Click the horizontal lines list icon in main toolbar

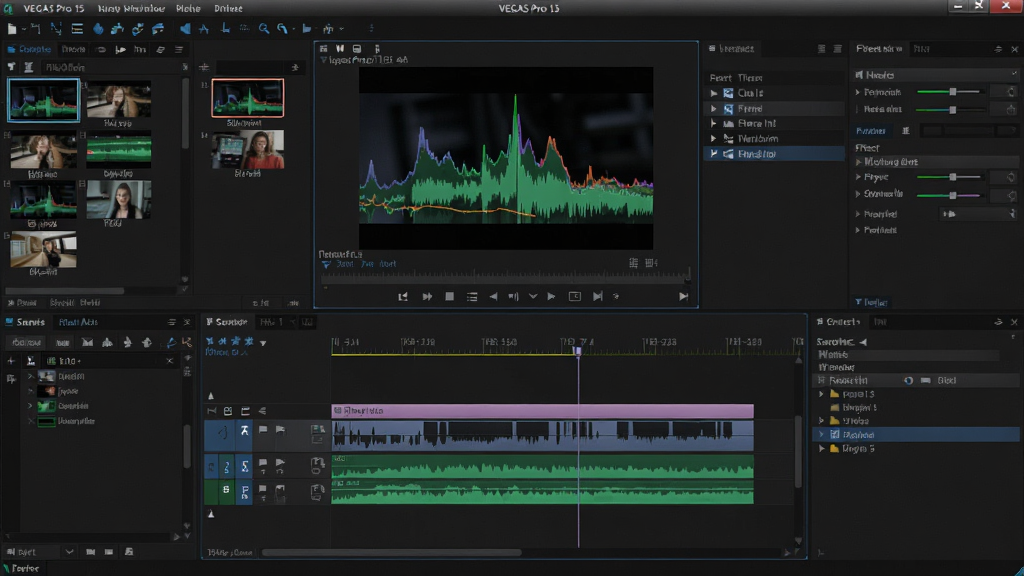click(x=77, y=29)
